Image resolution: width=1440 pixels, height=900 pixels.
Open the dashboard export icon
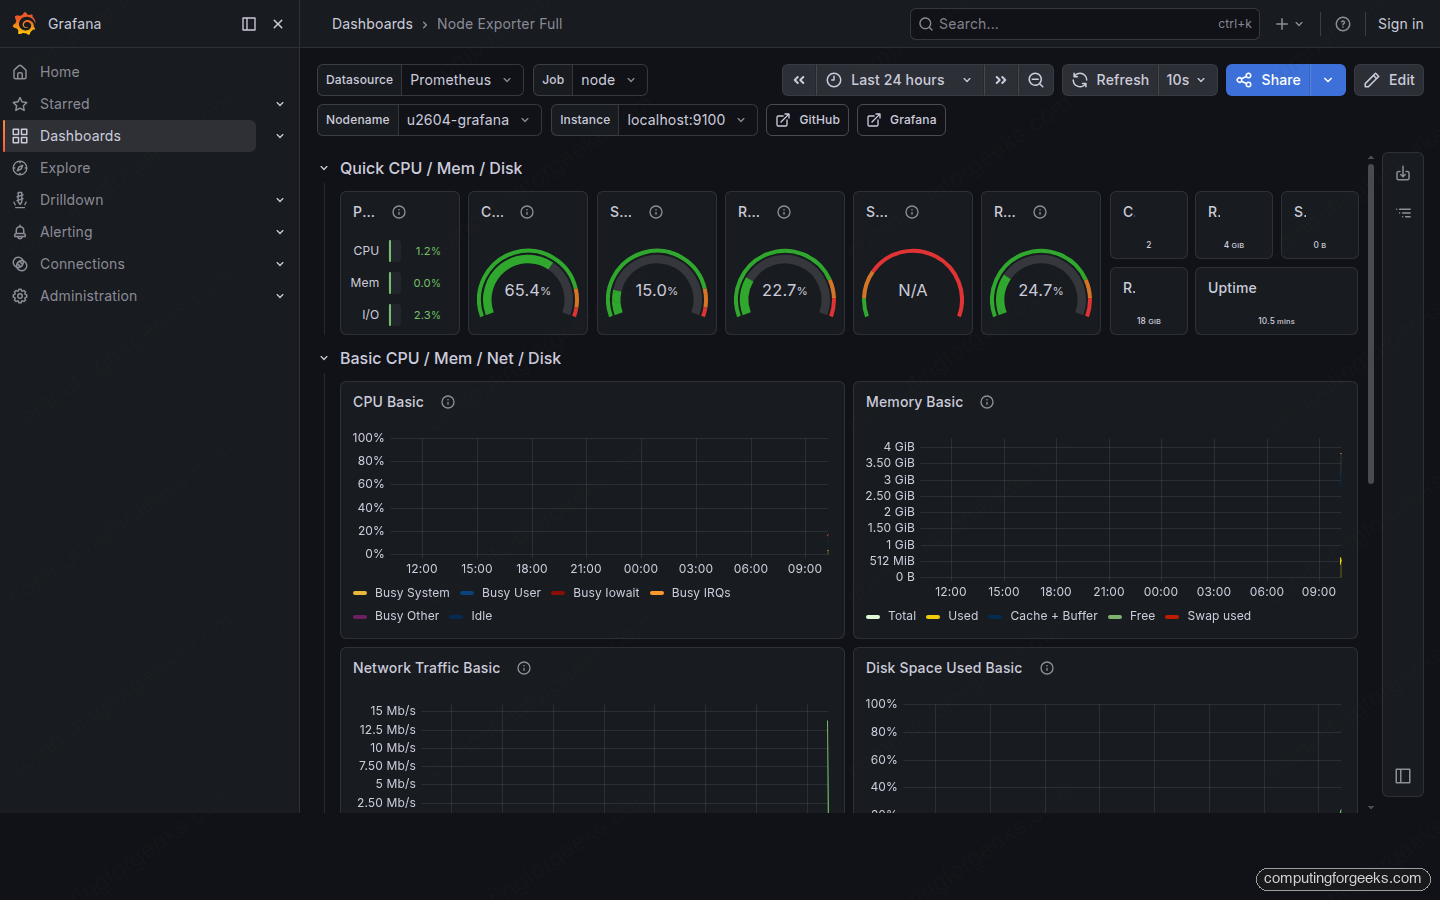1403,172
